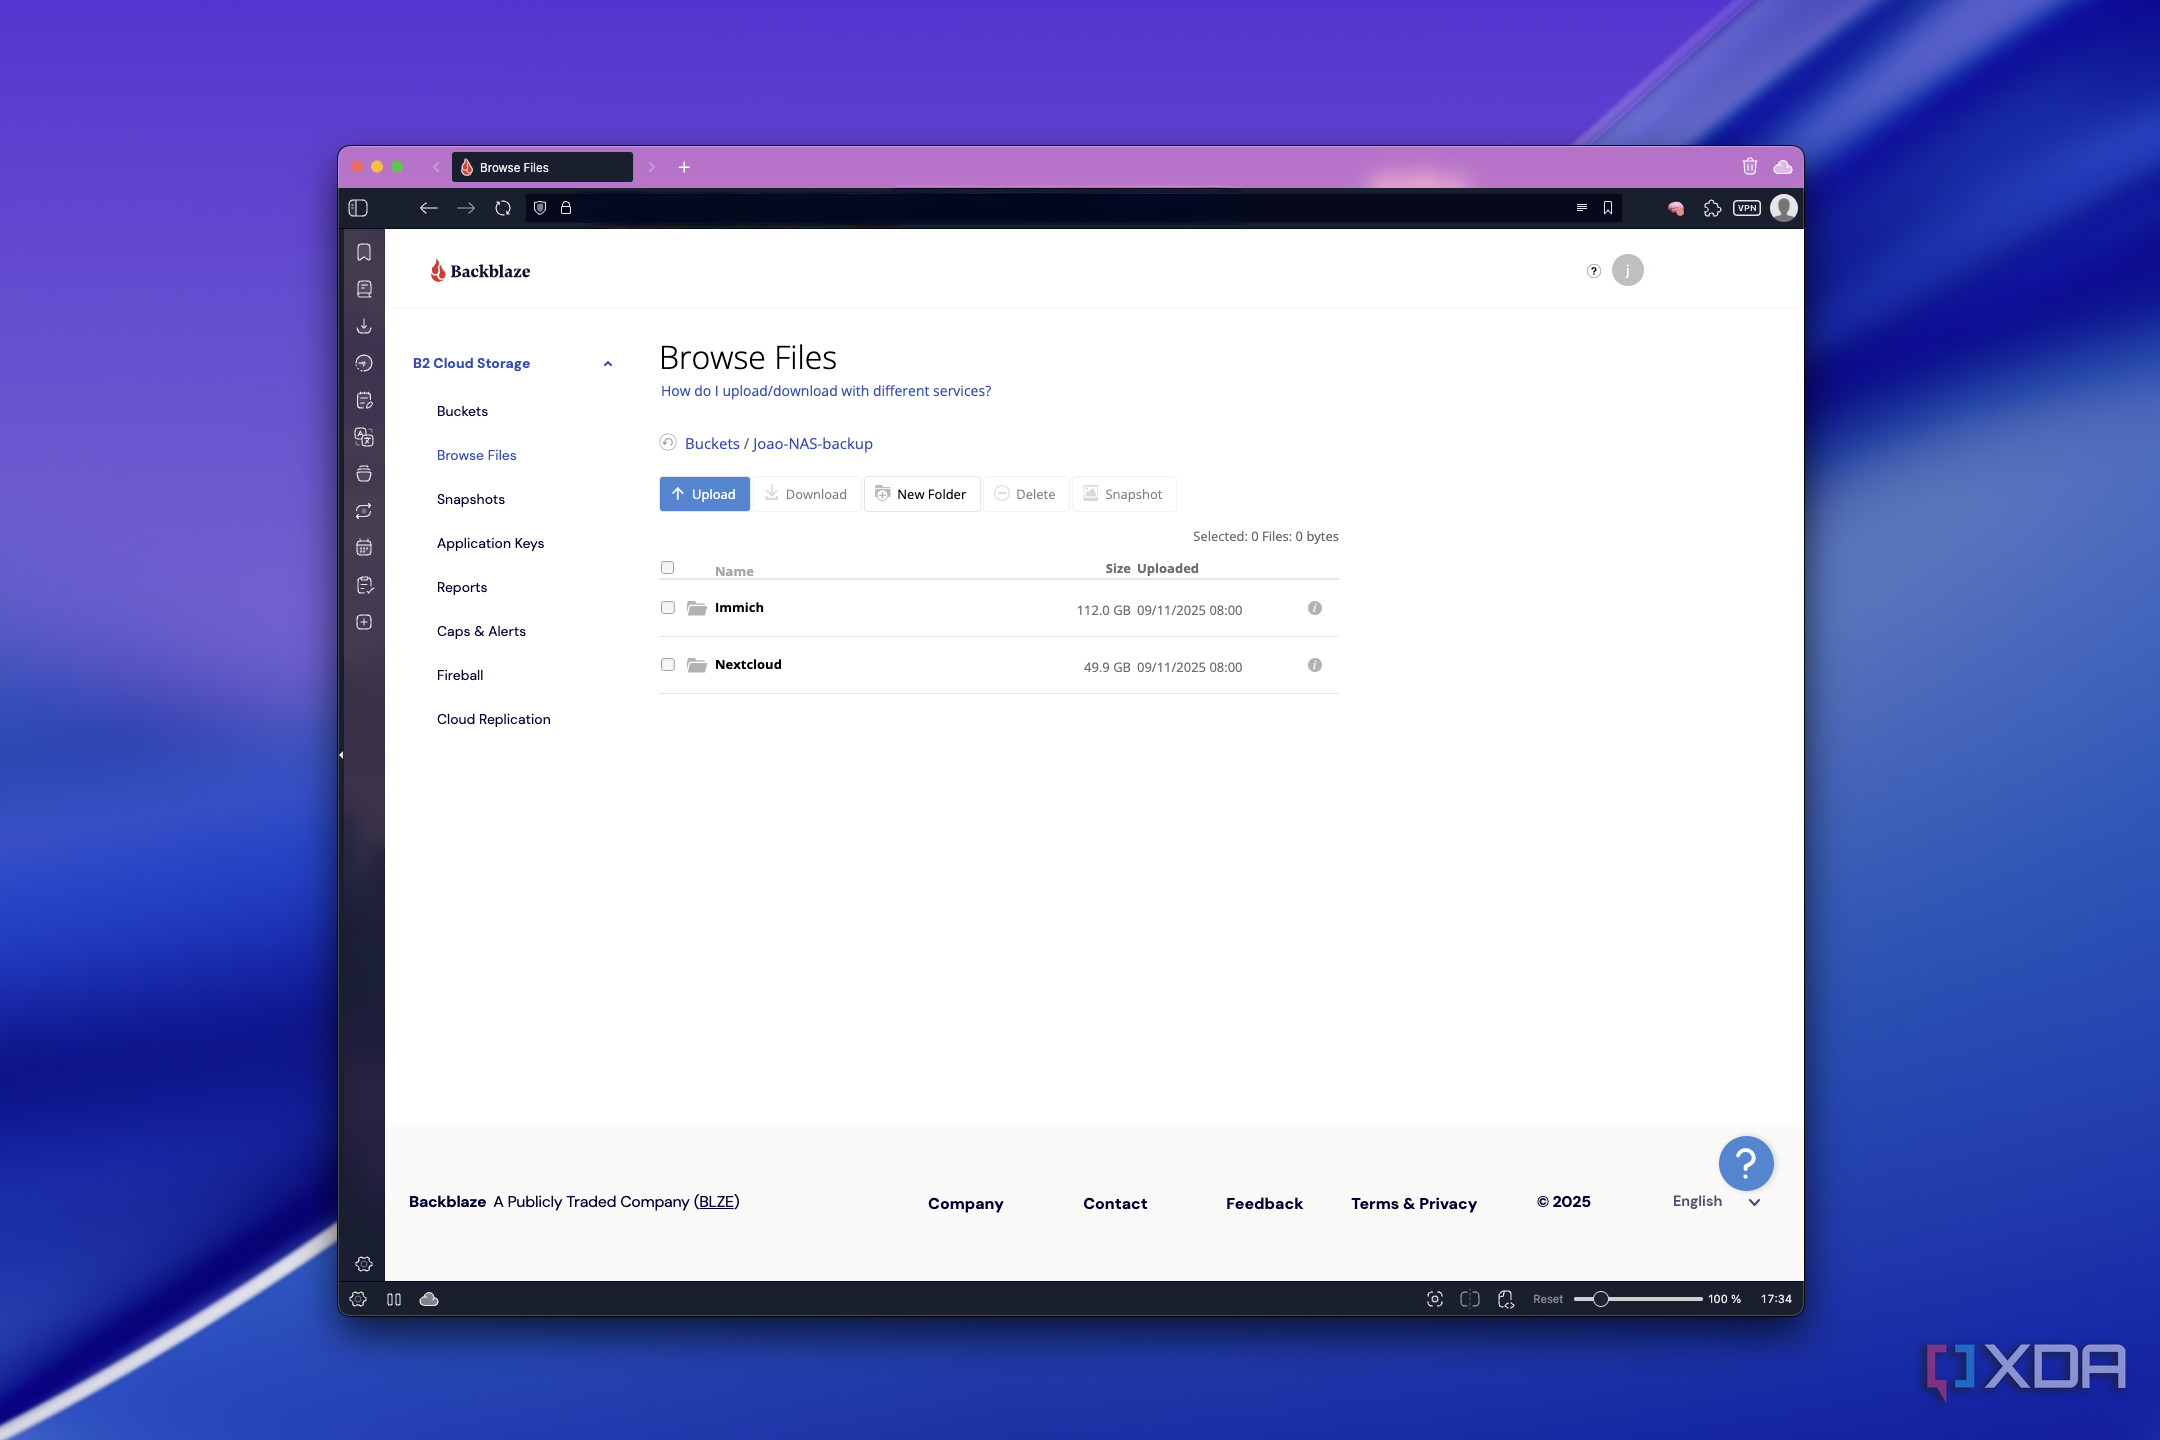Image resolution: width=2160 pixels, height=1440 pixels.
Task: Open a new tab with plus button
Action: pos(684,167)
